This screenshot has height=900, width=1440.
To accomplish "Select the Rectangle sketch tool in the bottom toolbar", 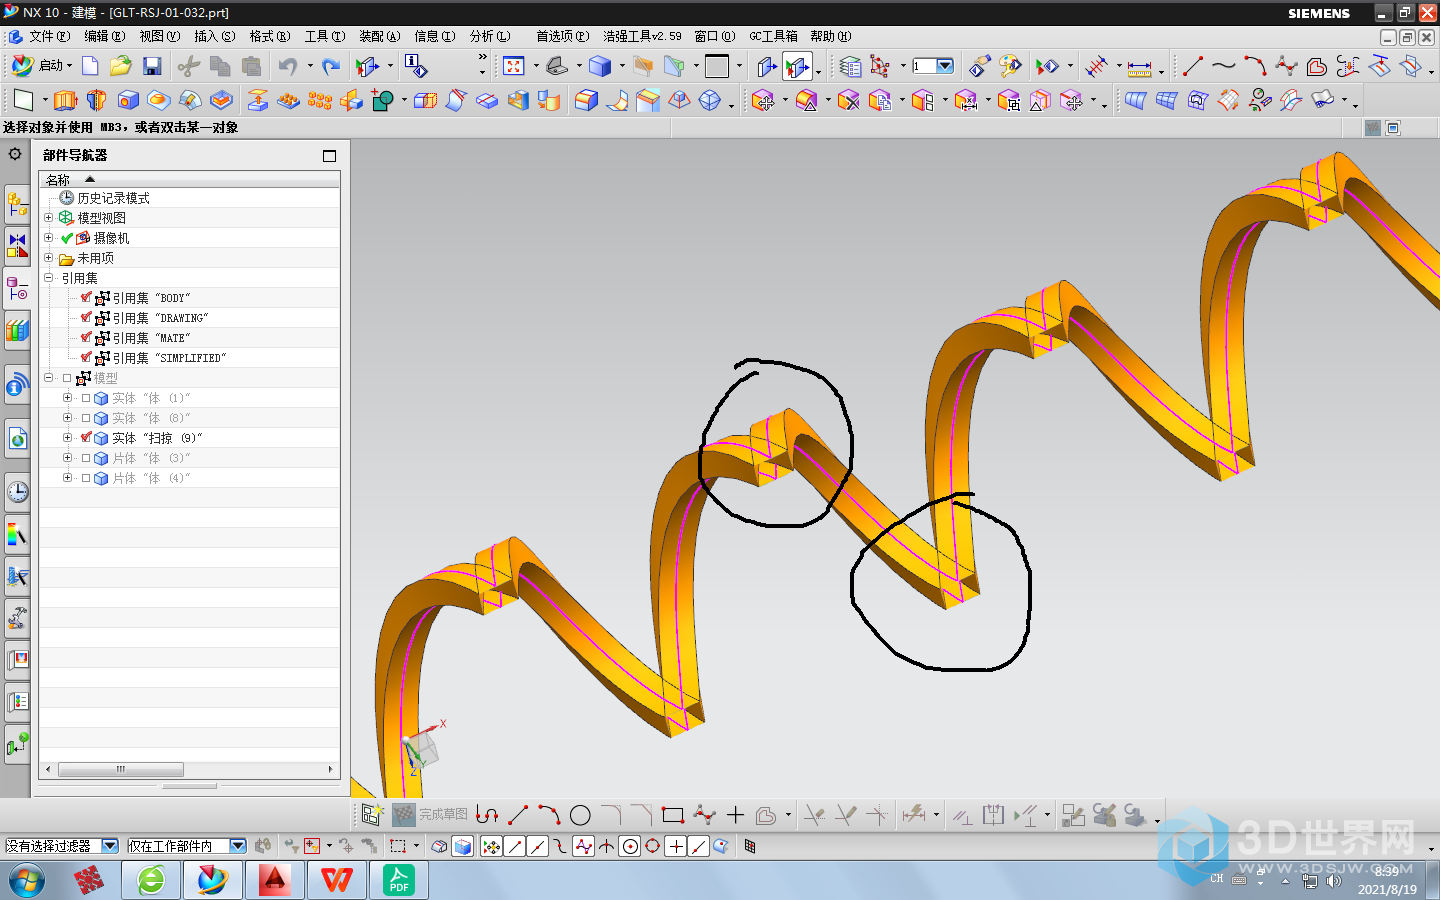I will (673, 815).
